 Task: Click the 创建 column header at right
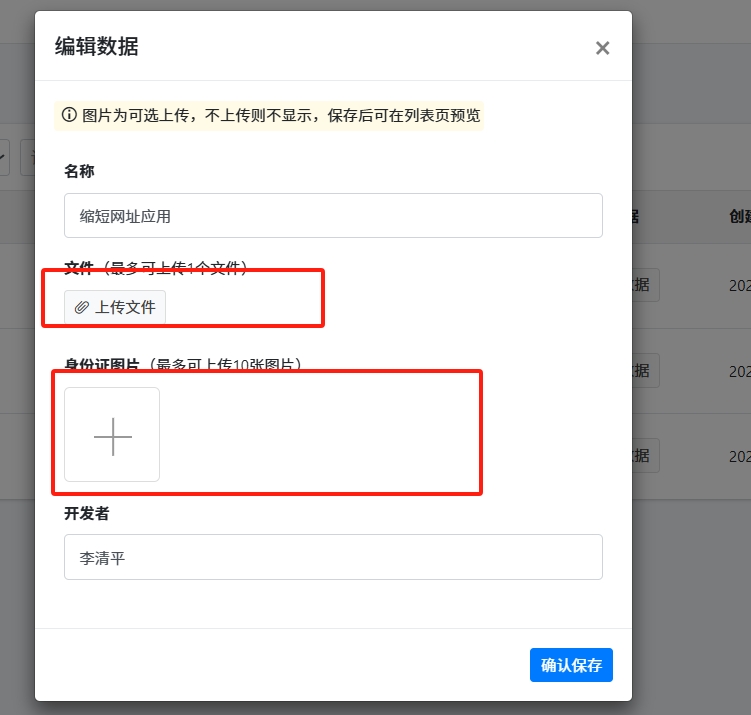(739, 216)
